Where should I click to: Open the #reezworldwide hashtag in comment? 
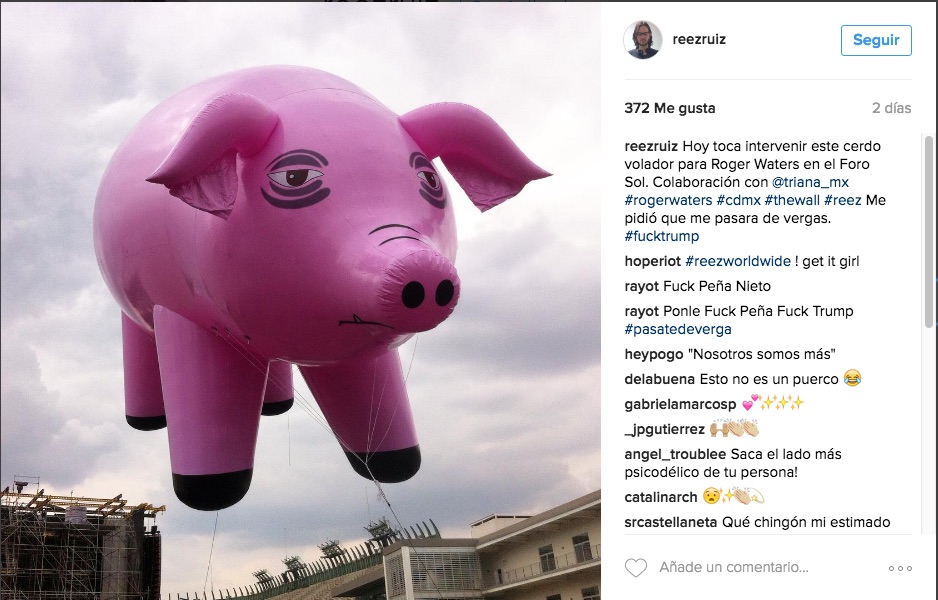[x=738, y=261]
